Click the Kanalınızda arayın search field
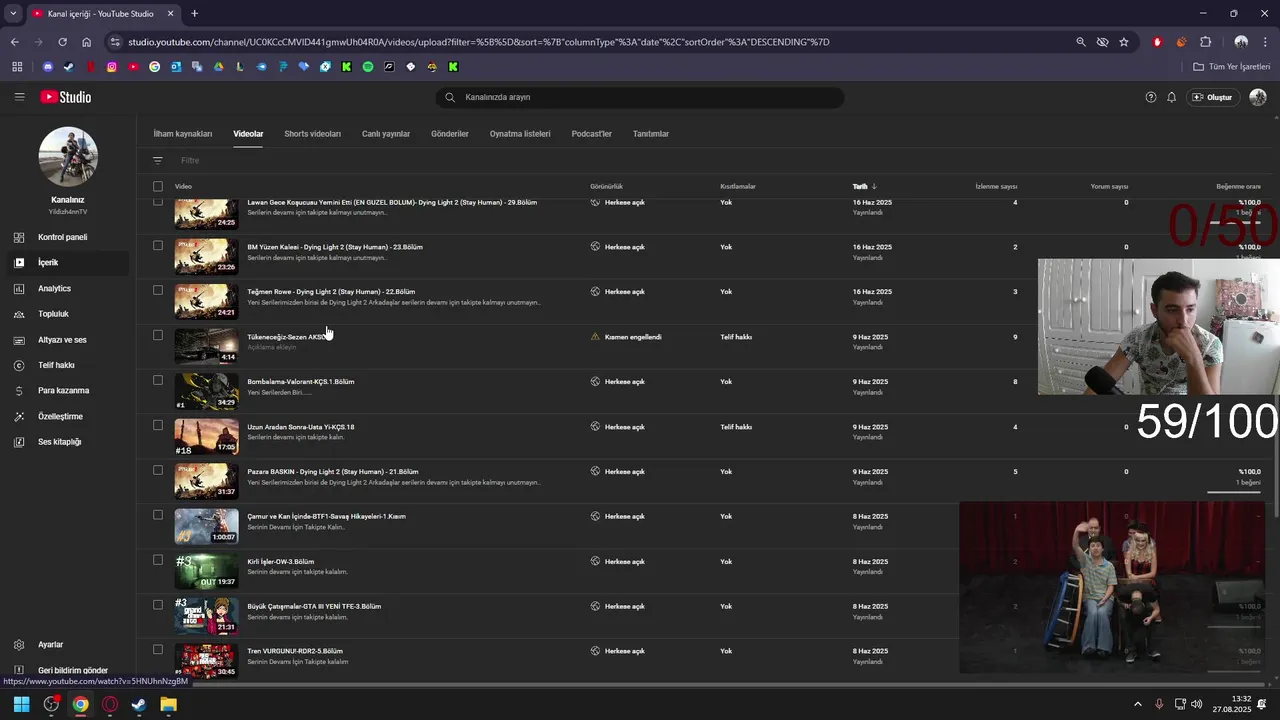Screen dimensions: 1280x720 click(640, 97)
